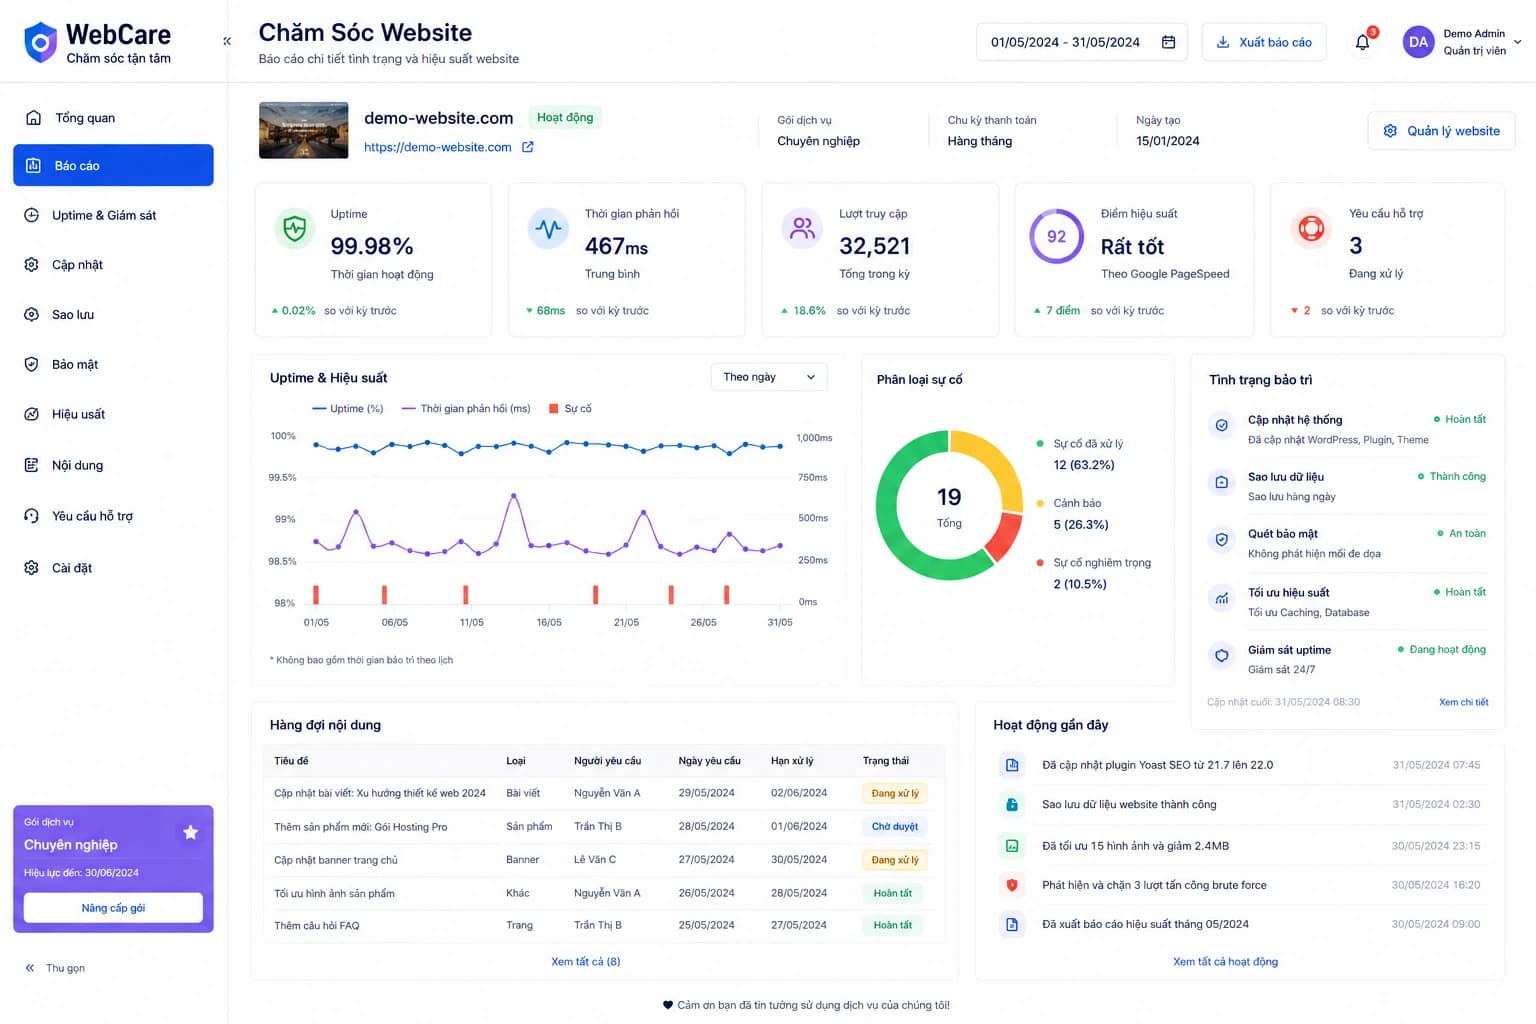Collapse sidebar using the double chevron icon

227,41
